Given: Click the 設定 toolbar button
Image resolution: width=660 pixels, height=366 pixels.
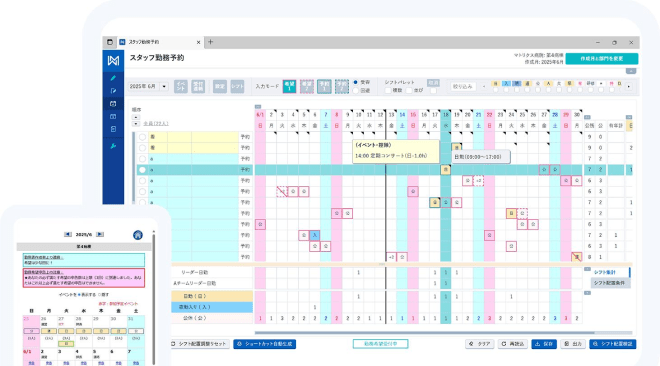Looking at the screenshot, I should tap(220, 86).
